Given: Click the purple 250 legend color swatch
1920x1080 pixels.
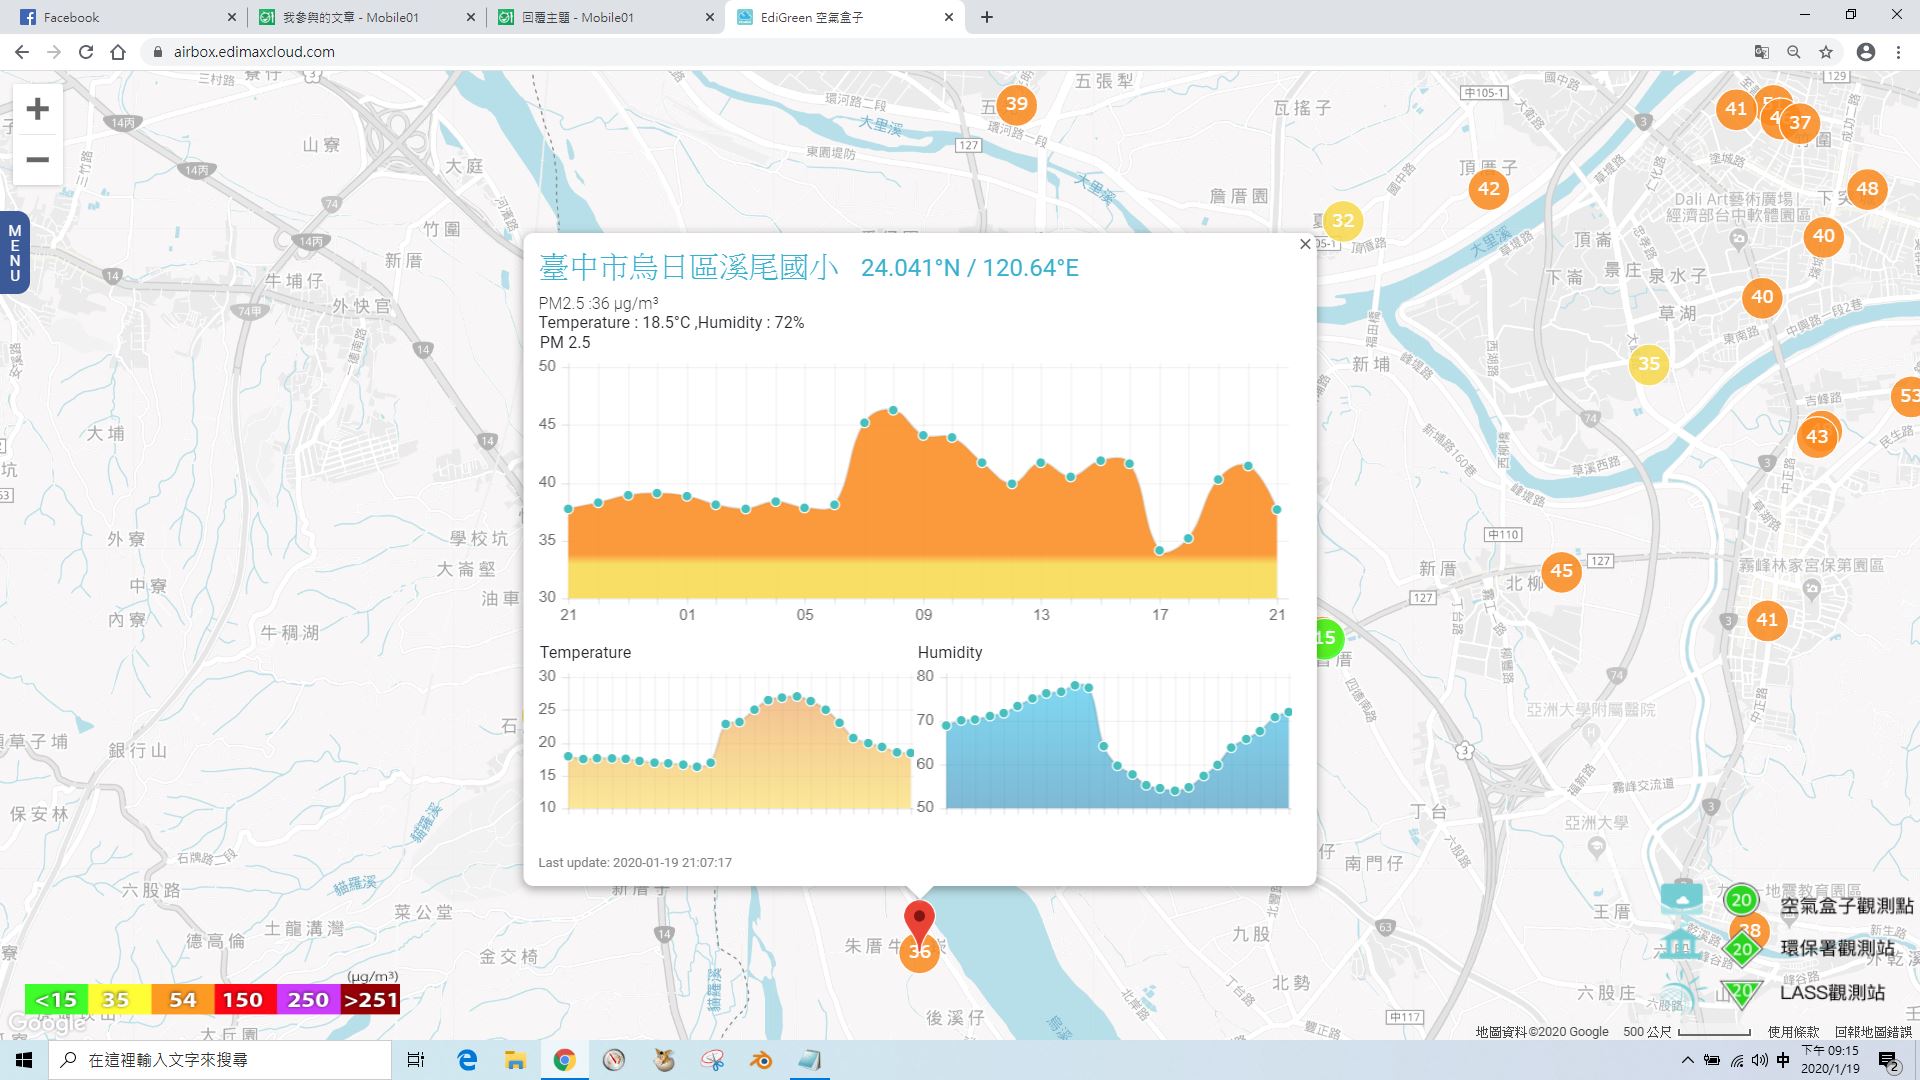Looking at the screenshot, I should pyautogui.click(x=308, y=999).
